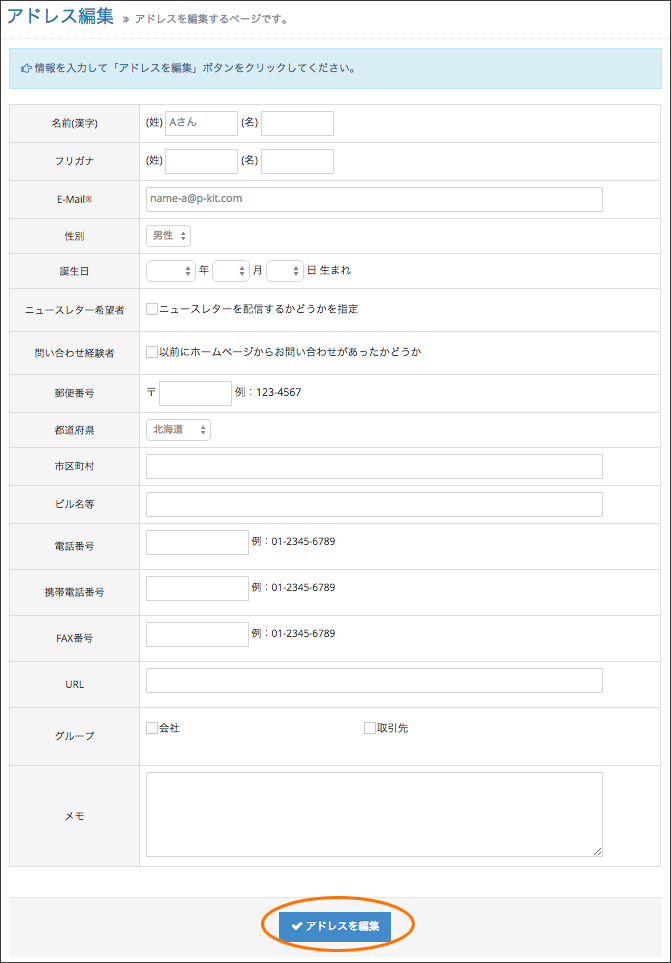Tick the 問い合わせ経験者 checkbox
671x963 pixels.
coord(152,352)
